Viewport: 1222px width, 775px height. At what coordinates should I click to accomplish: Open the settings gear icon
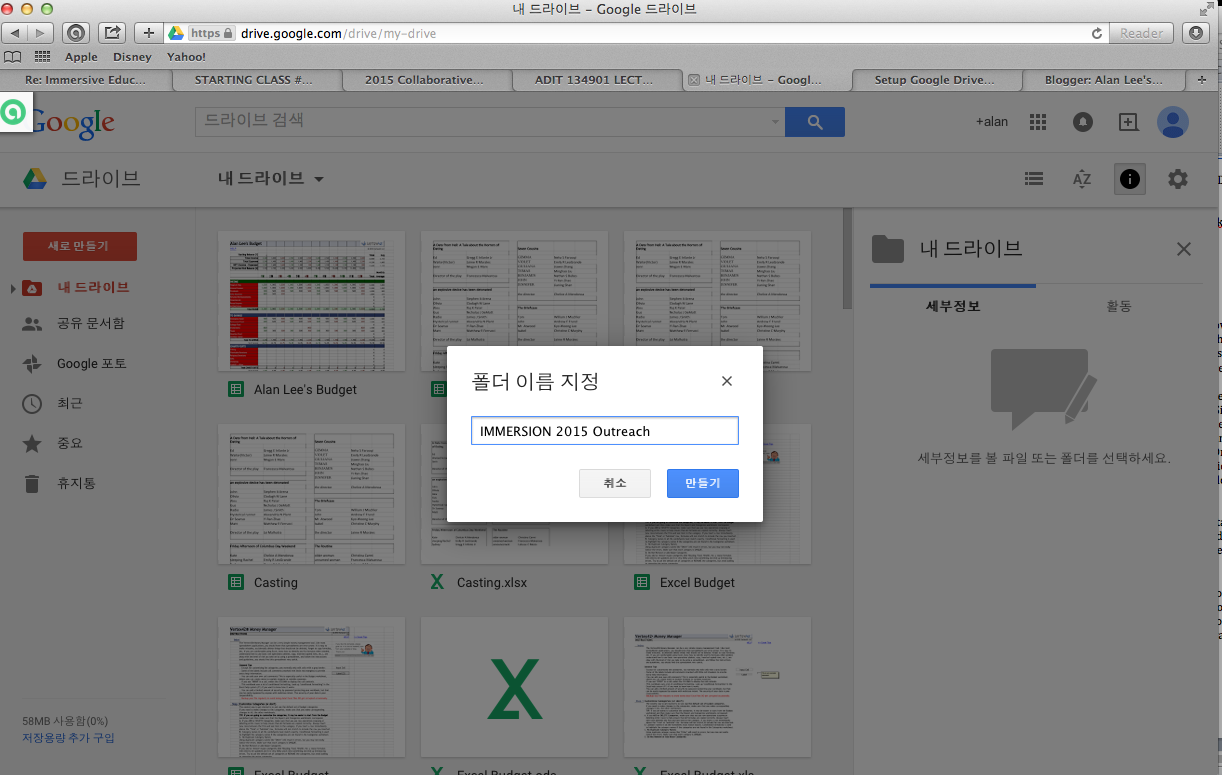[x=1178, y=179]
